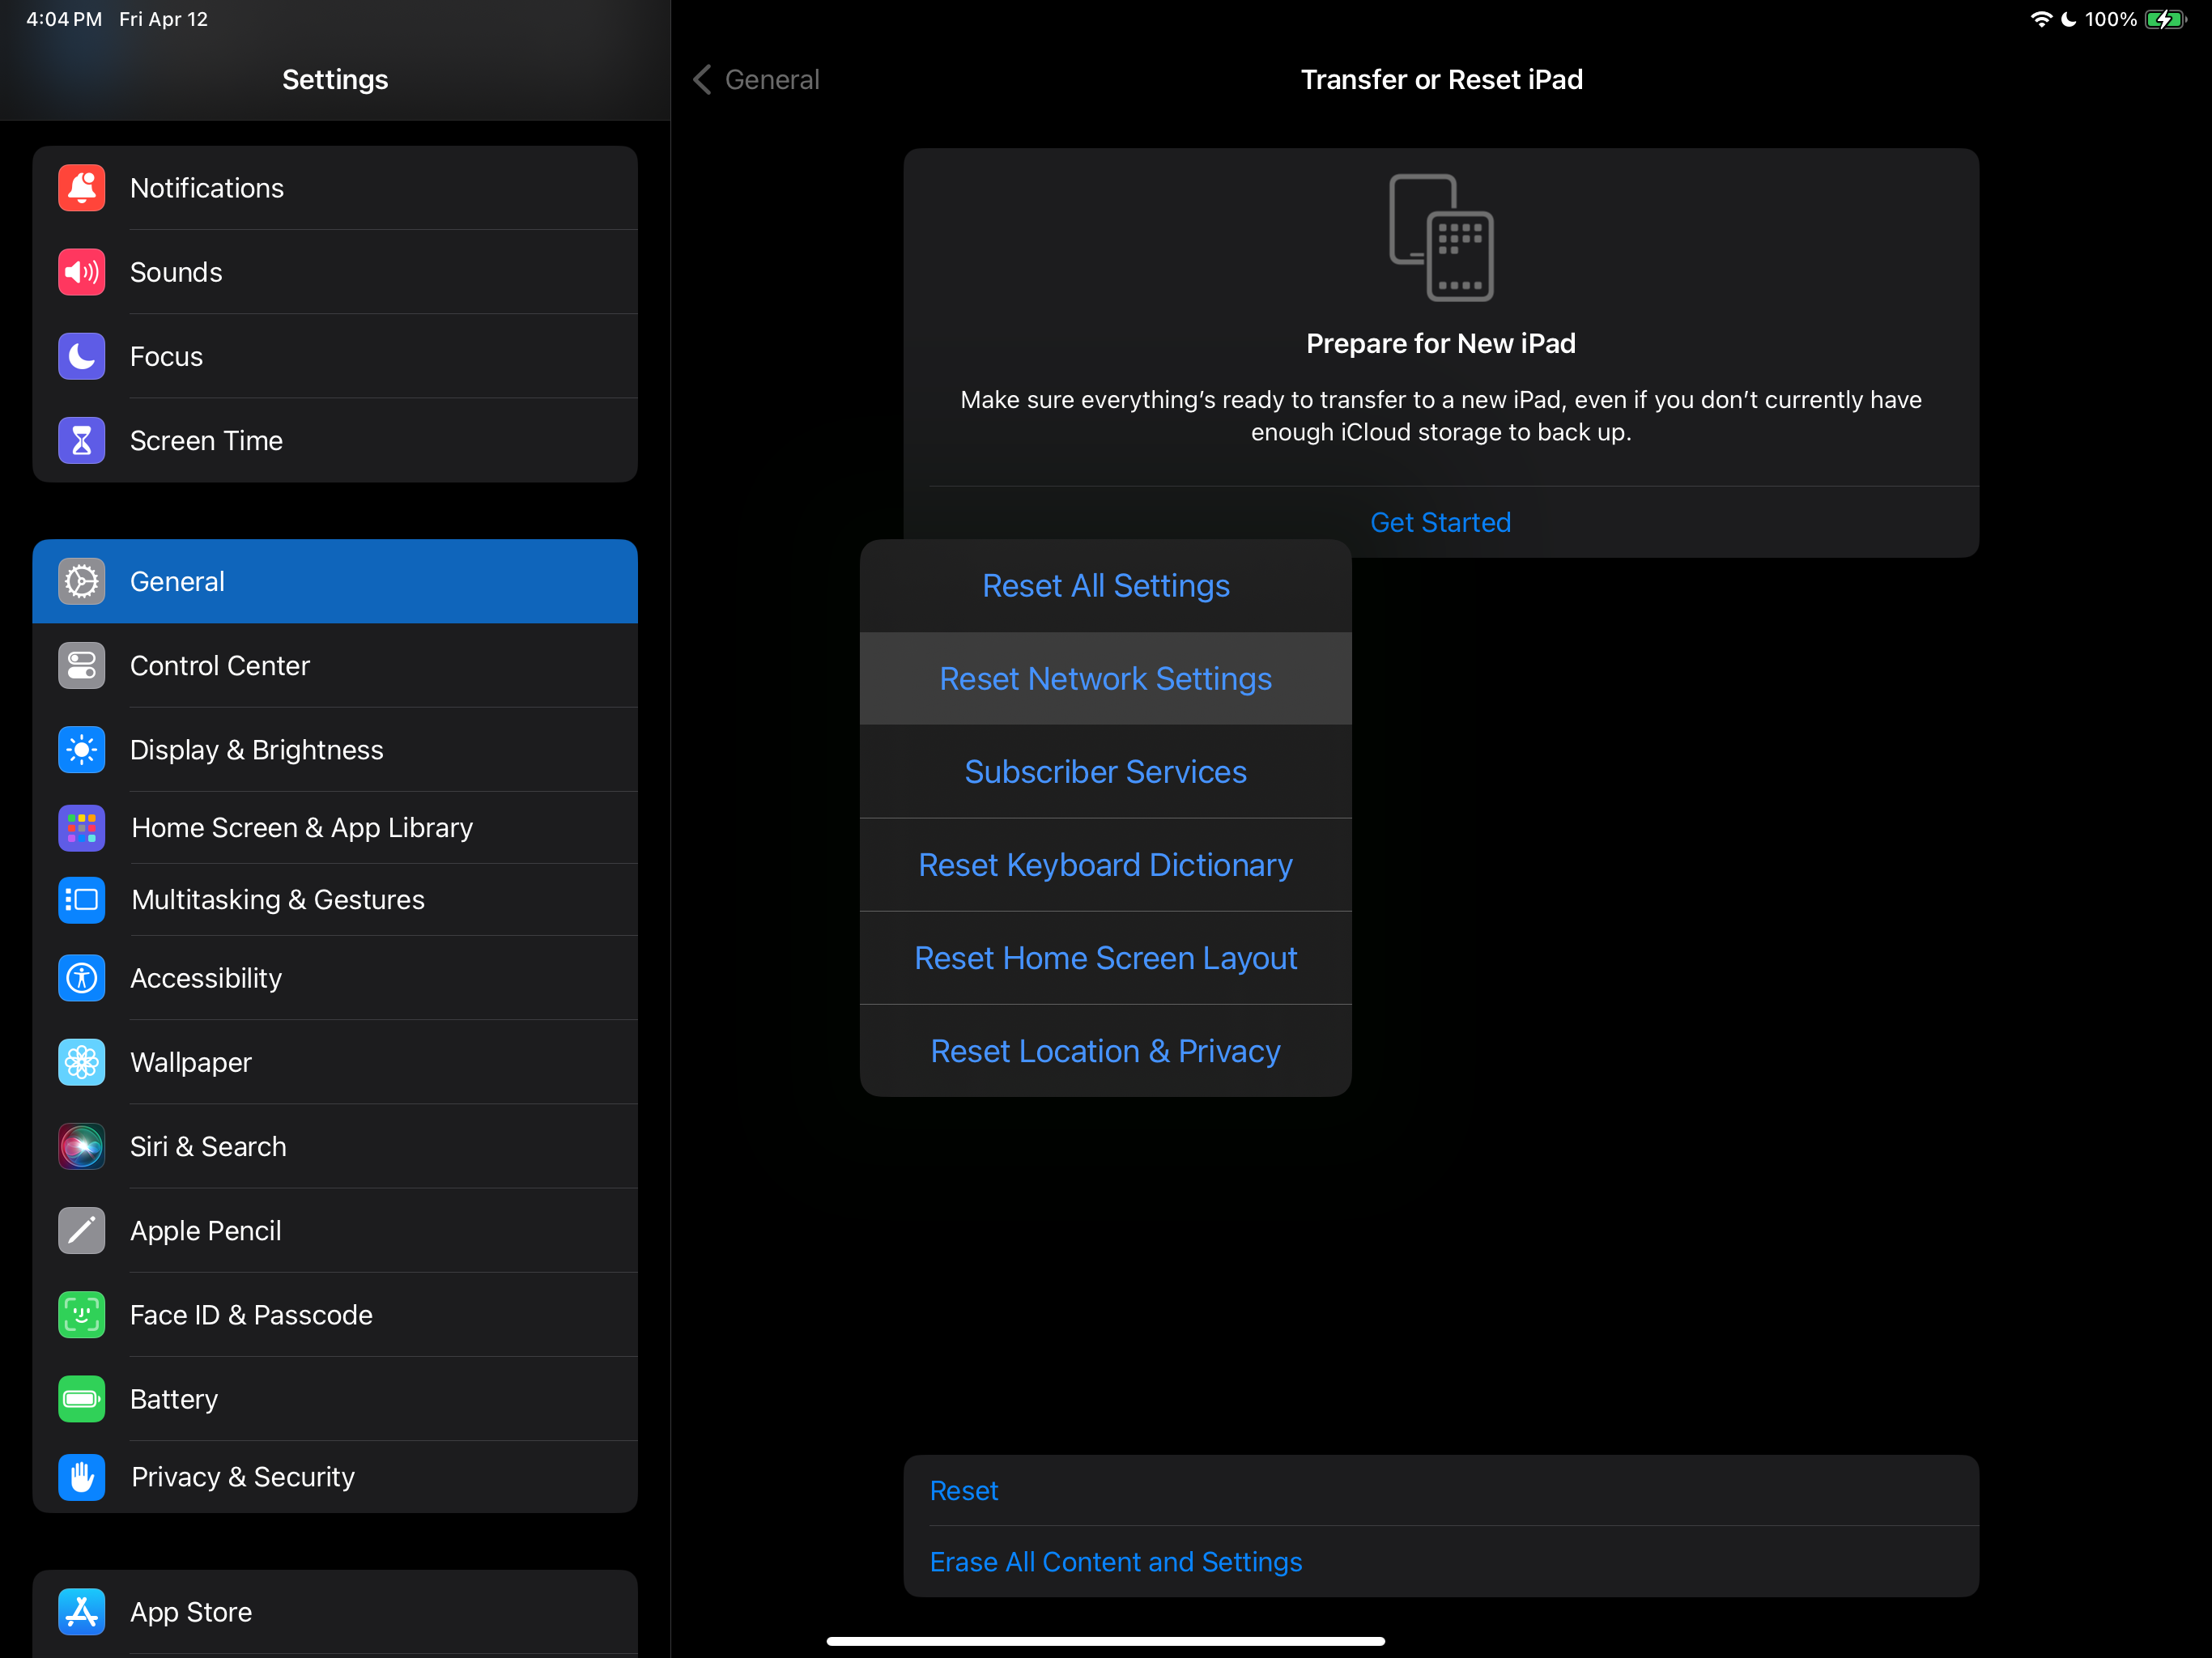Tap Erase All Content and Settings
The width and height of the screenshot is (2212, 1658).
coord(1441,1561)
